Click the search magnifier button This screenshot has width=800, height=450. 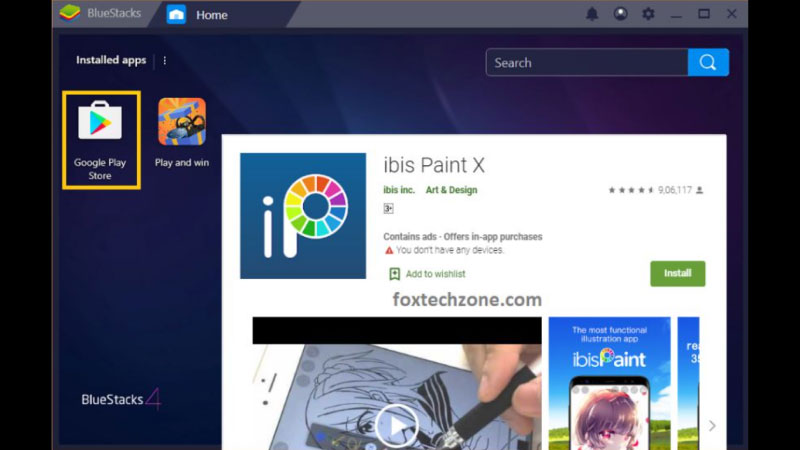[x=708, y=62]
